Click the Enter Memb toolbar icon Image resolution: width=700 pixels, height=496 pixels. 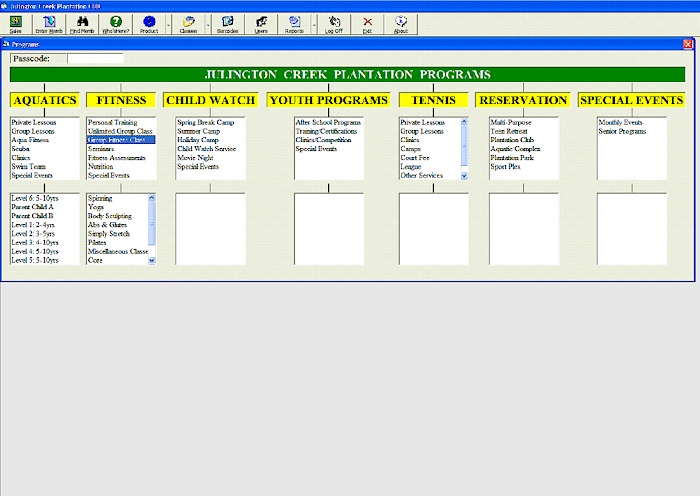(49, 24)
